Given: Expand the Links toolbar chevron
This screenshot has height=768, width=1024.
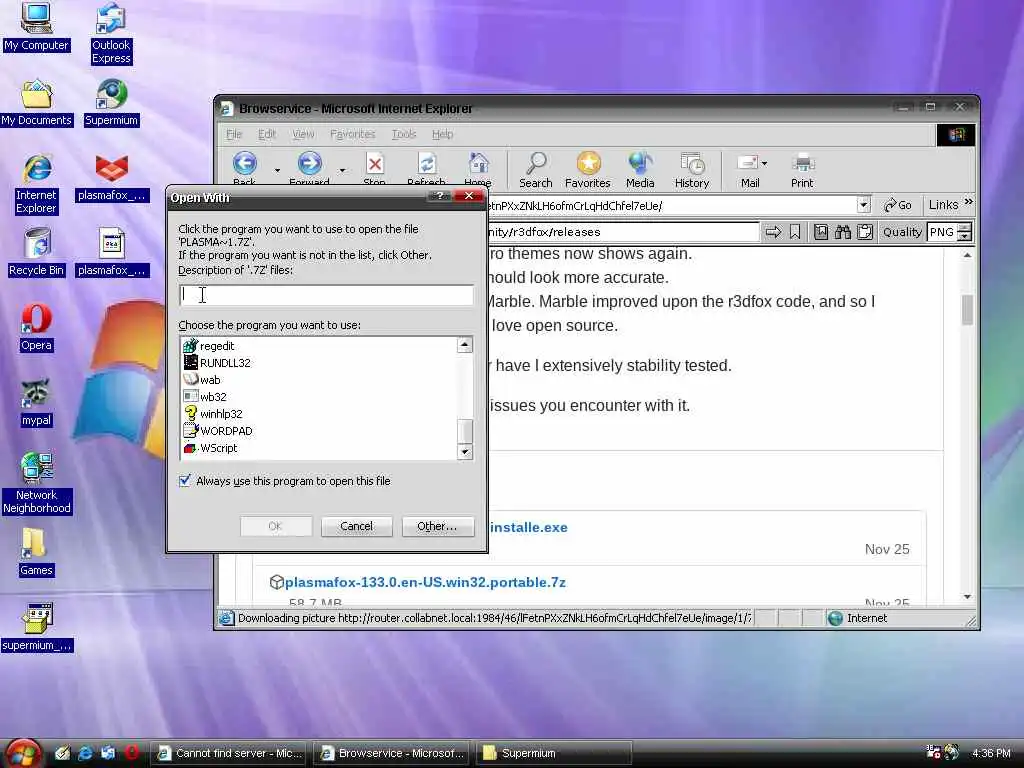Looking at the screenshot, I should pos(968,202).
